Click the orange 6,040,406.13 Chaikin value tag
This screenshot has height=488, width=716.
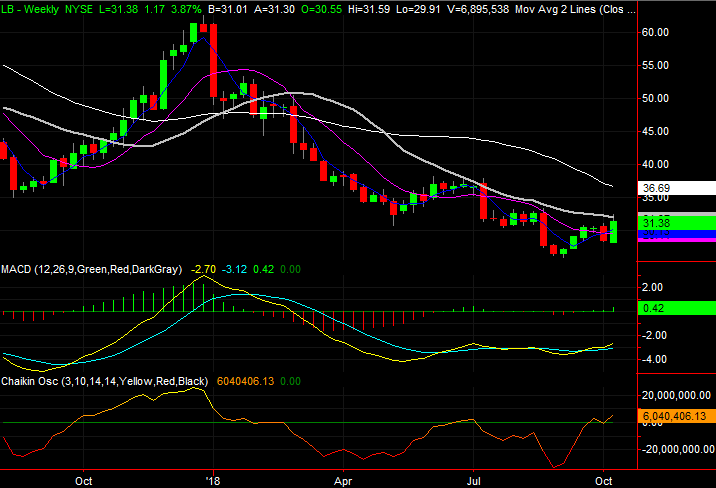(x=675, y=416)
